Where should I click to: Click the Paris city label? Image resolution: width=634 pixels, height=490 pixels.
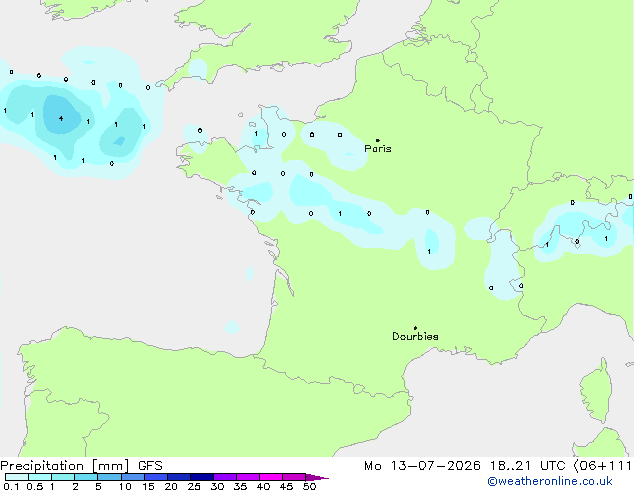(378, 148)
